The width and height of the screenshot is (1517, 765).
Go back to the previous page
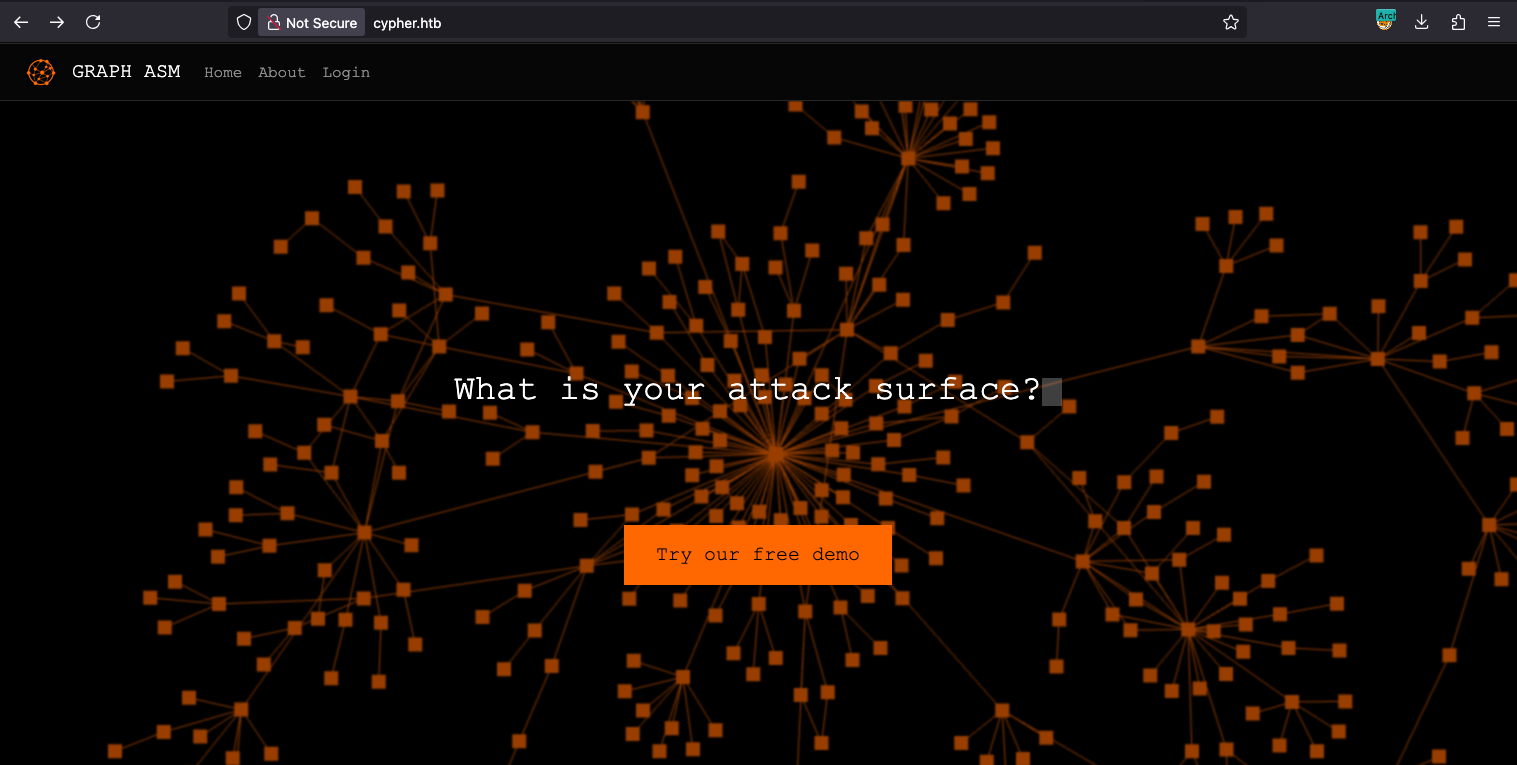(x=21, y=22)
